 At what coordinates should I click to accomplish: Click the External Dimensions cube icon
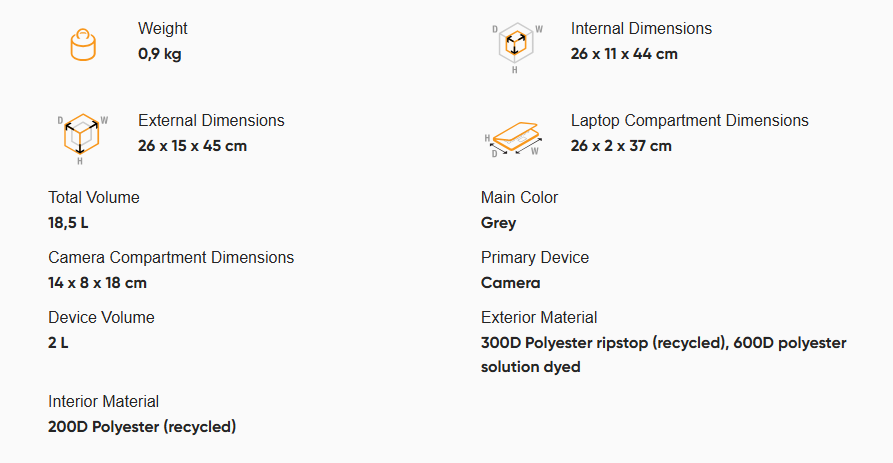82,139
